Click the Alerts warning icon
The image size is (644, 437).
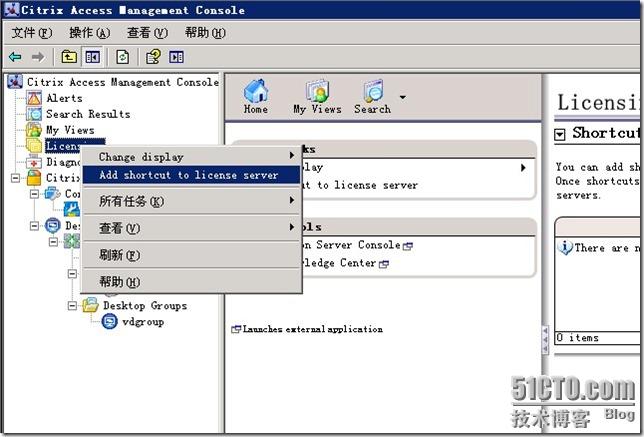34,98
